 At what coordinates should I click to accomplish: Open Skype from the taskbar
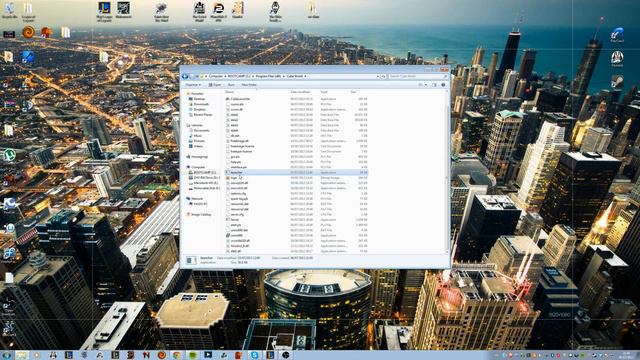[255, 355]
